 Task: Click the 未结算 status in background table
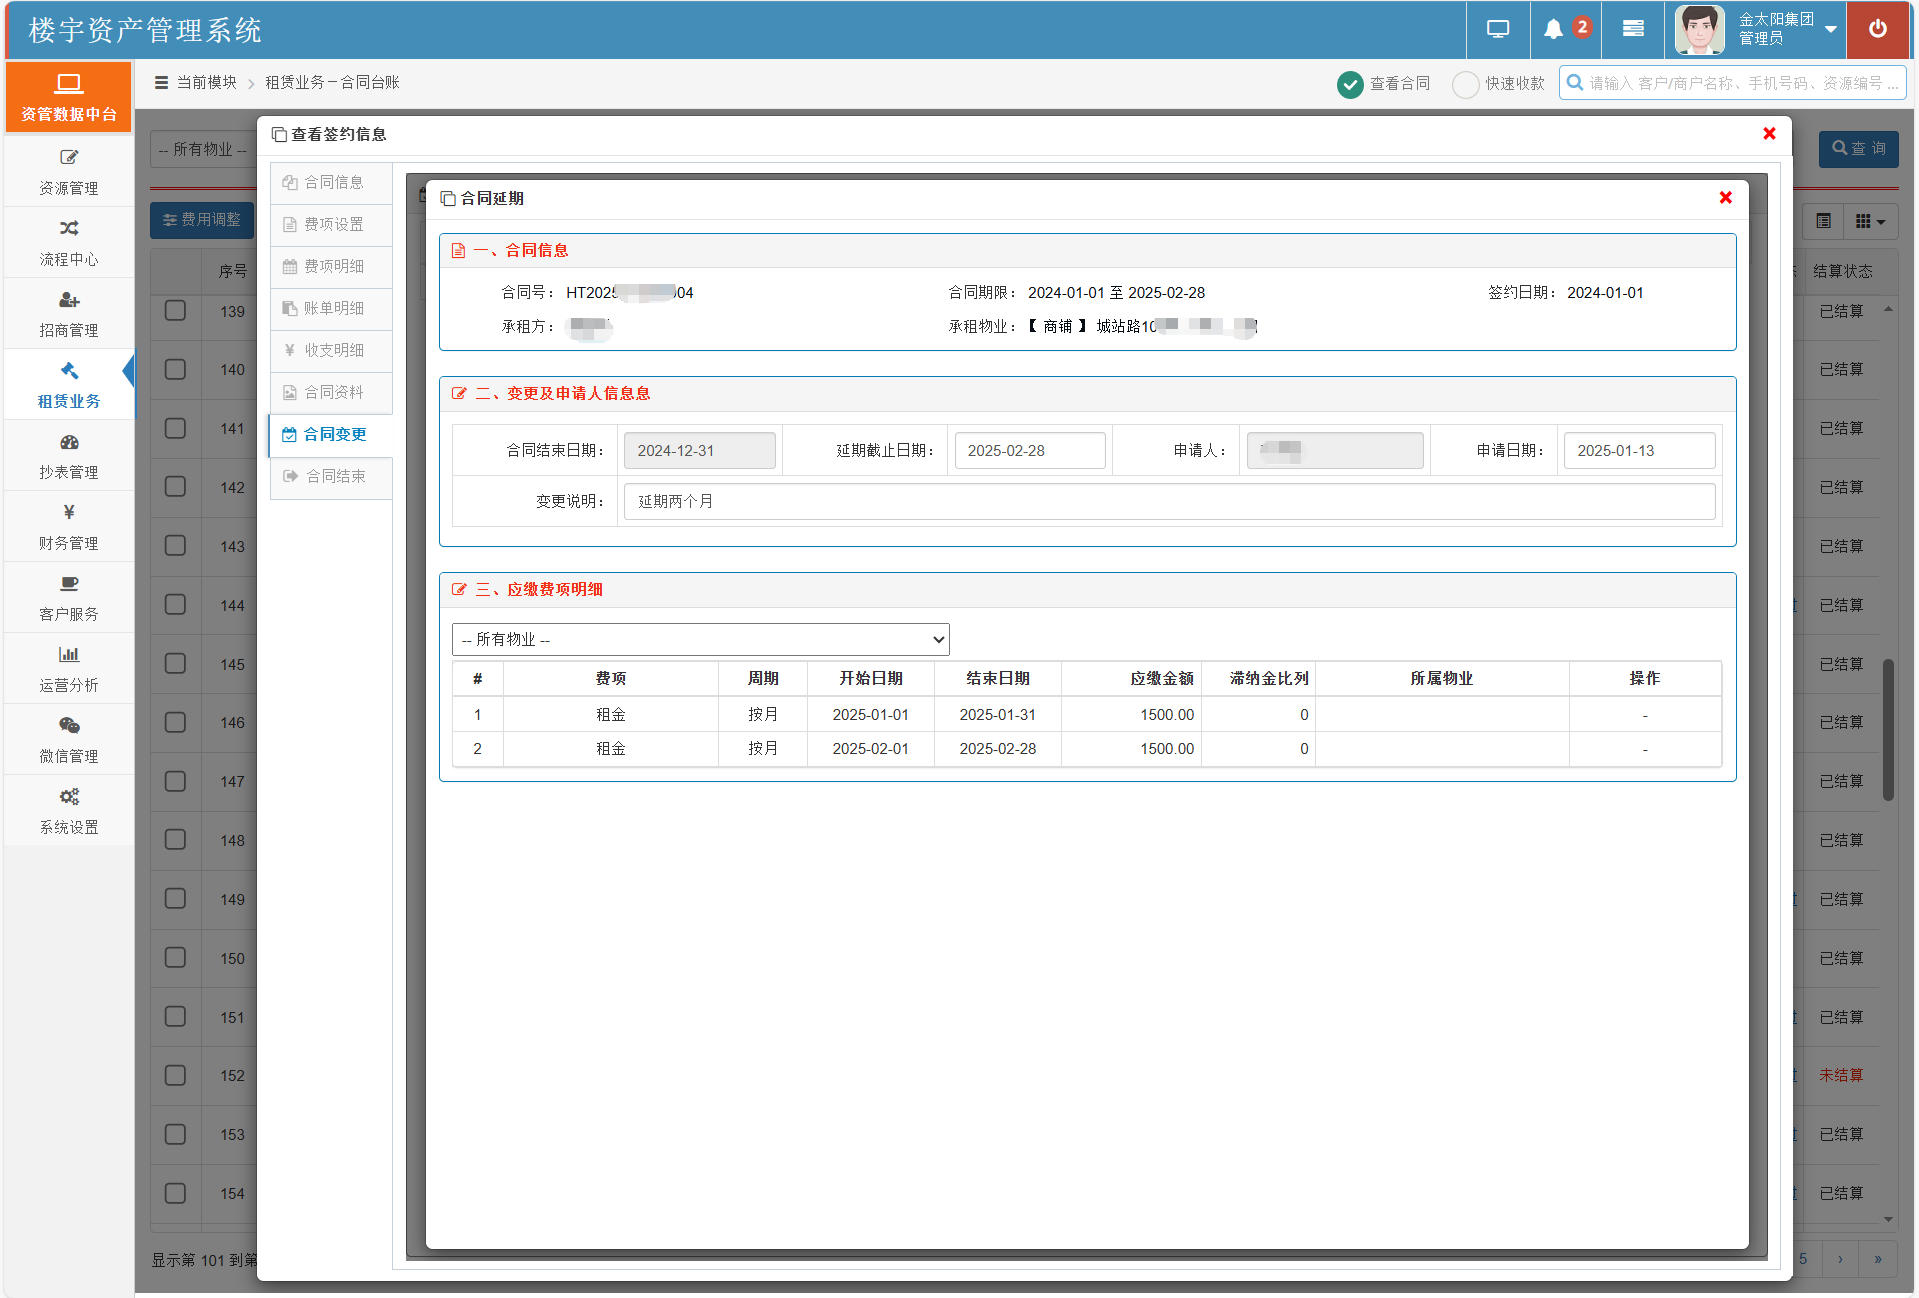coord(1840,1075)
